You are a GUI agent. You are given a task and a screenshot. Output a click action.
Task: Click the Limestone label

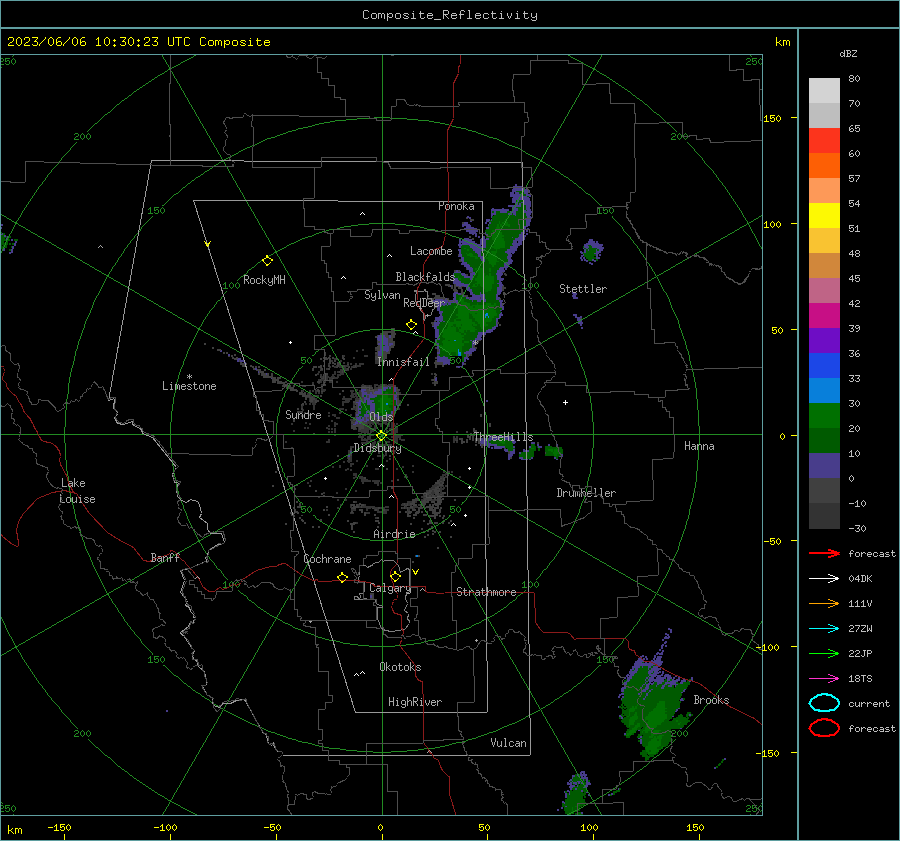point(189,386)
